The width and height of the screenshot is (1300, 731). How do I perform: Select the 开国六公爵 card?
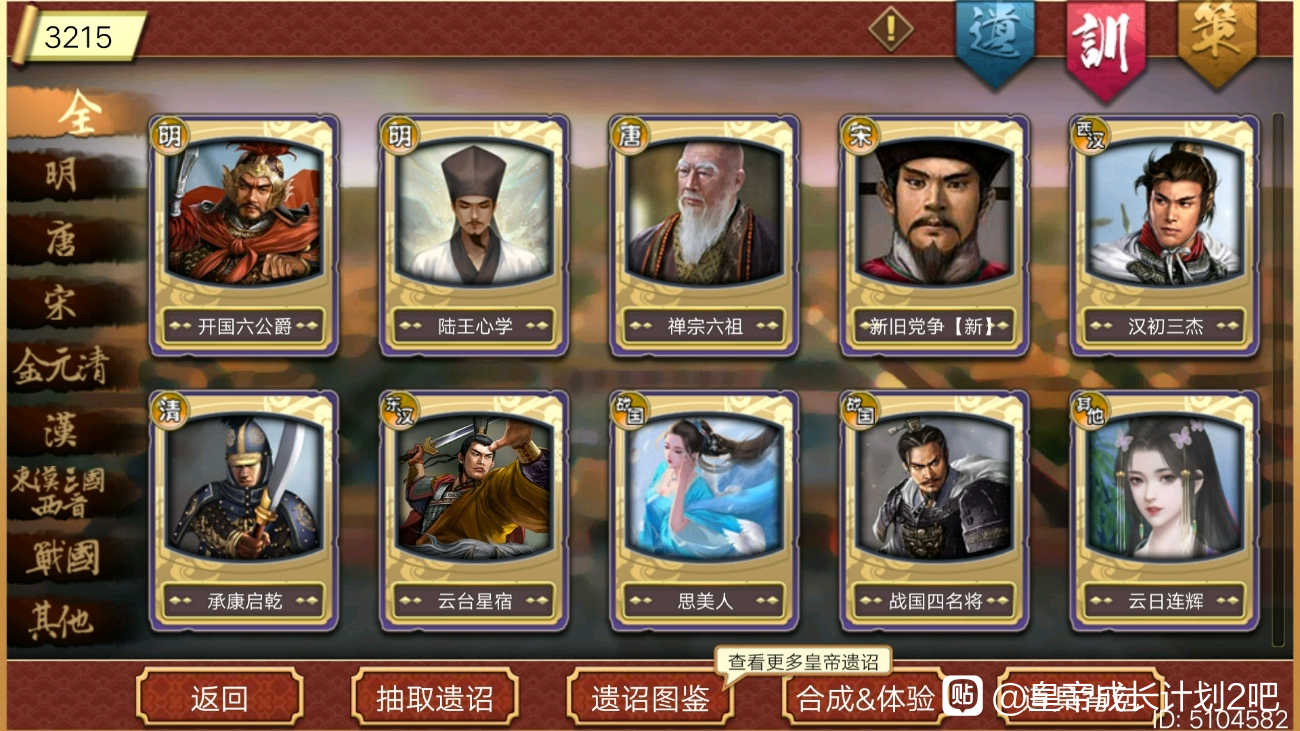244,235
